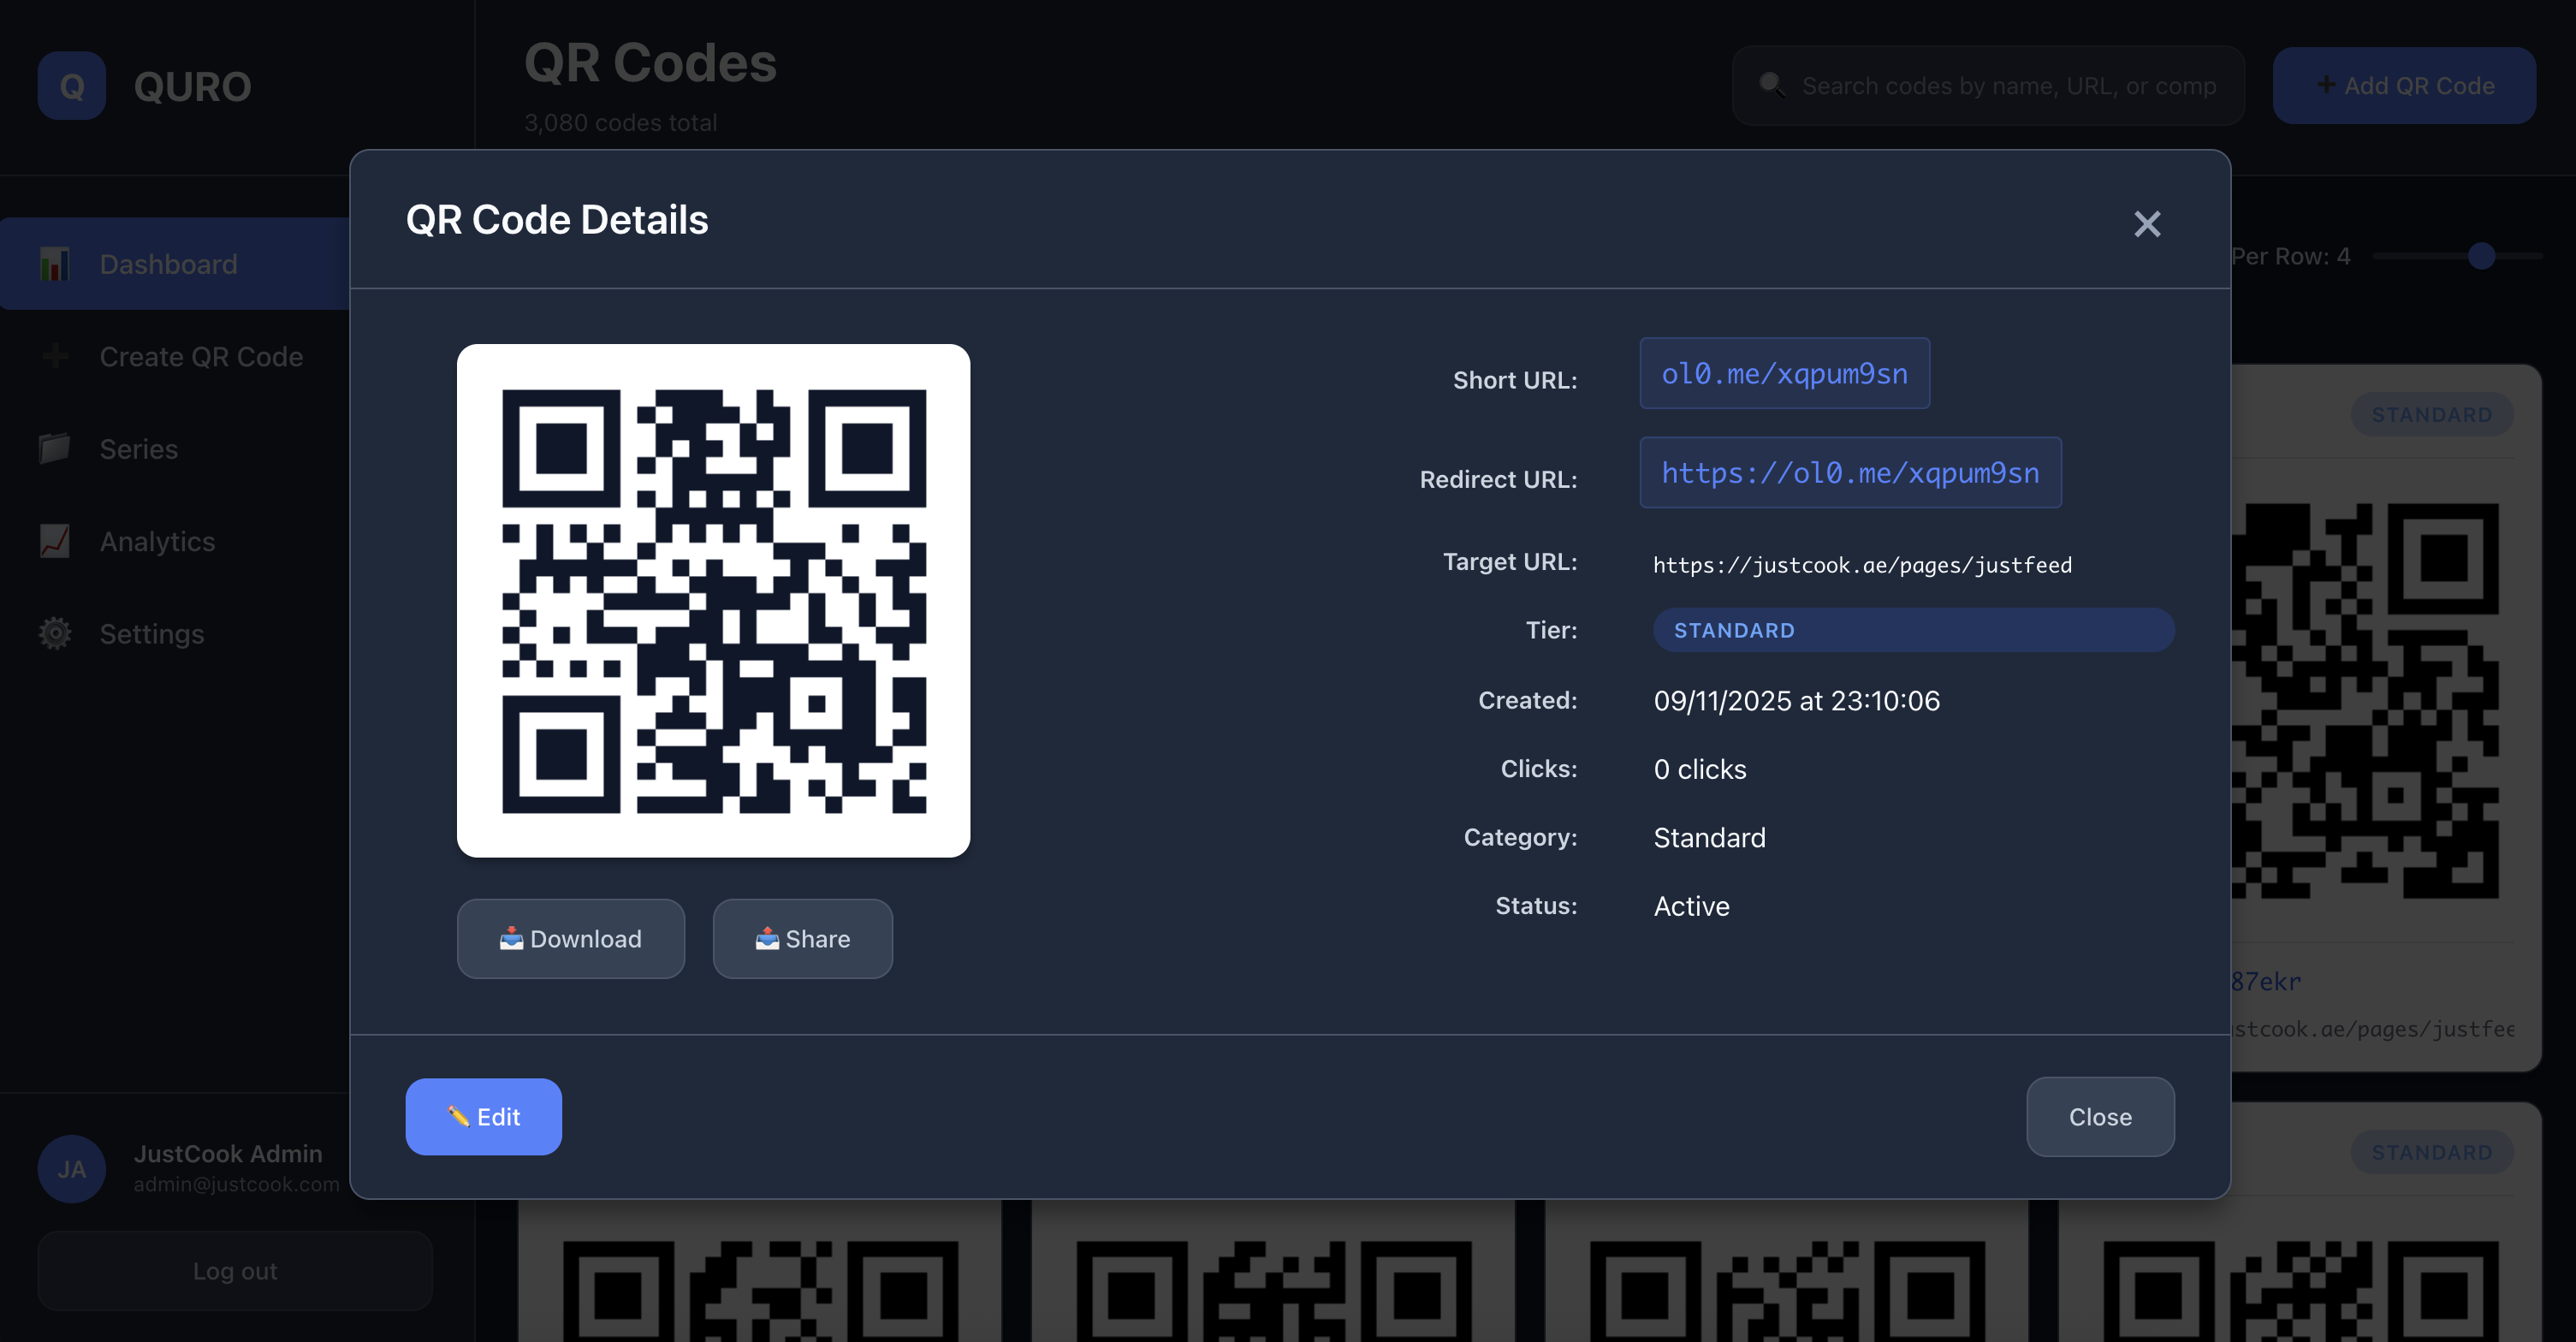Log out of the JustCook Admin account
Viewport: 2576px width, 1342px height.
point(234,1270)
